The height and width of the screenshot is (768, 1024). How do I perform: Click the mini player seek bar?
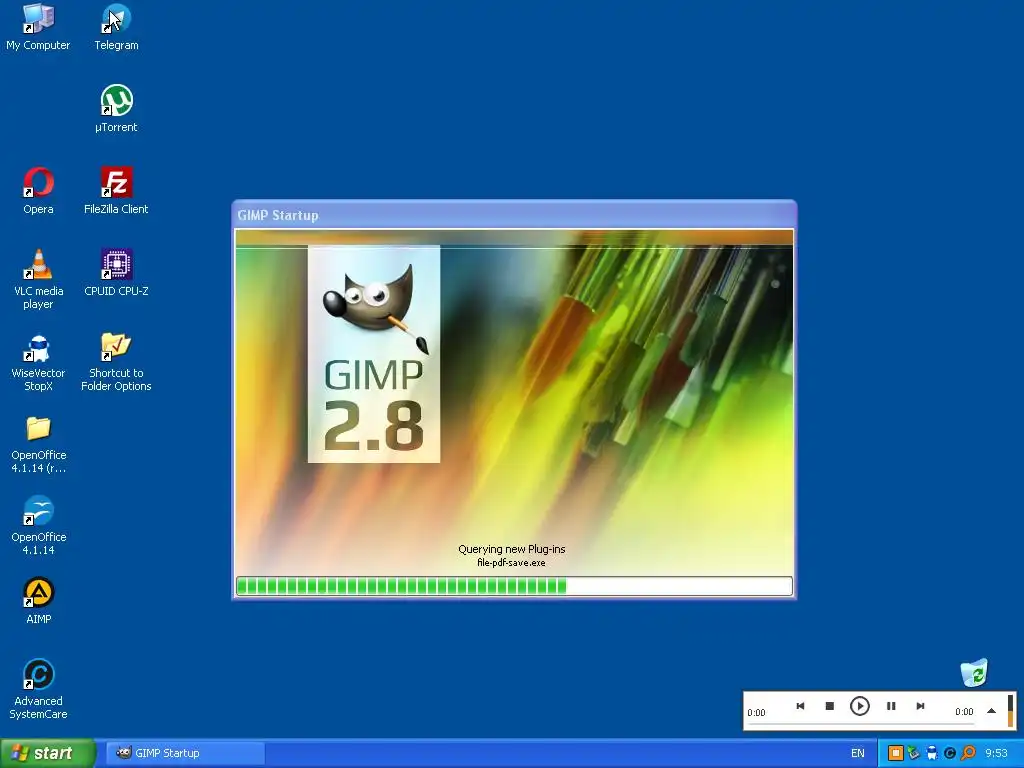861,724
